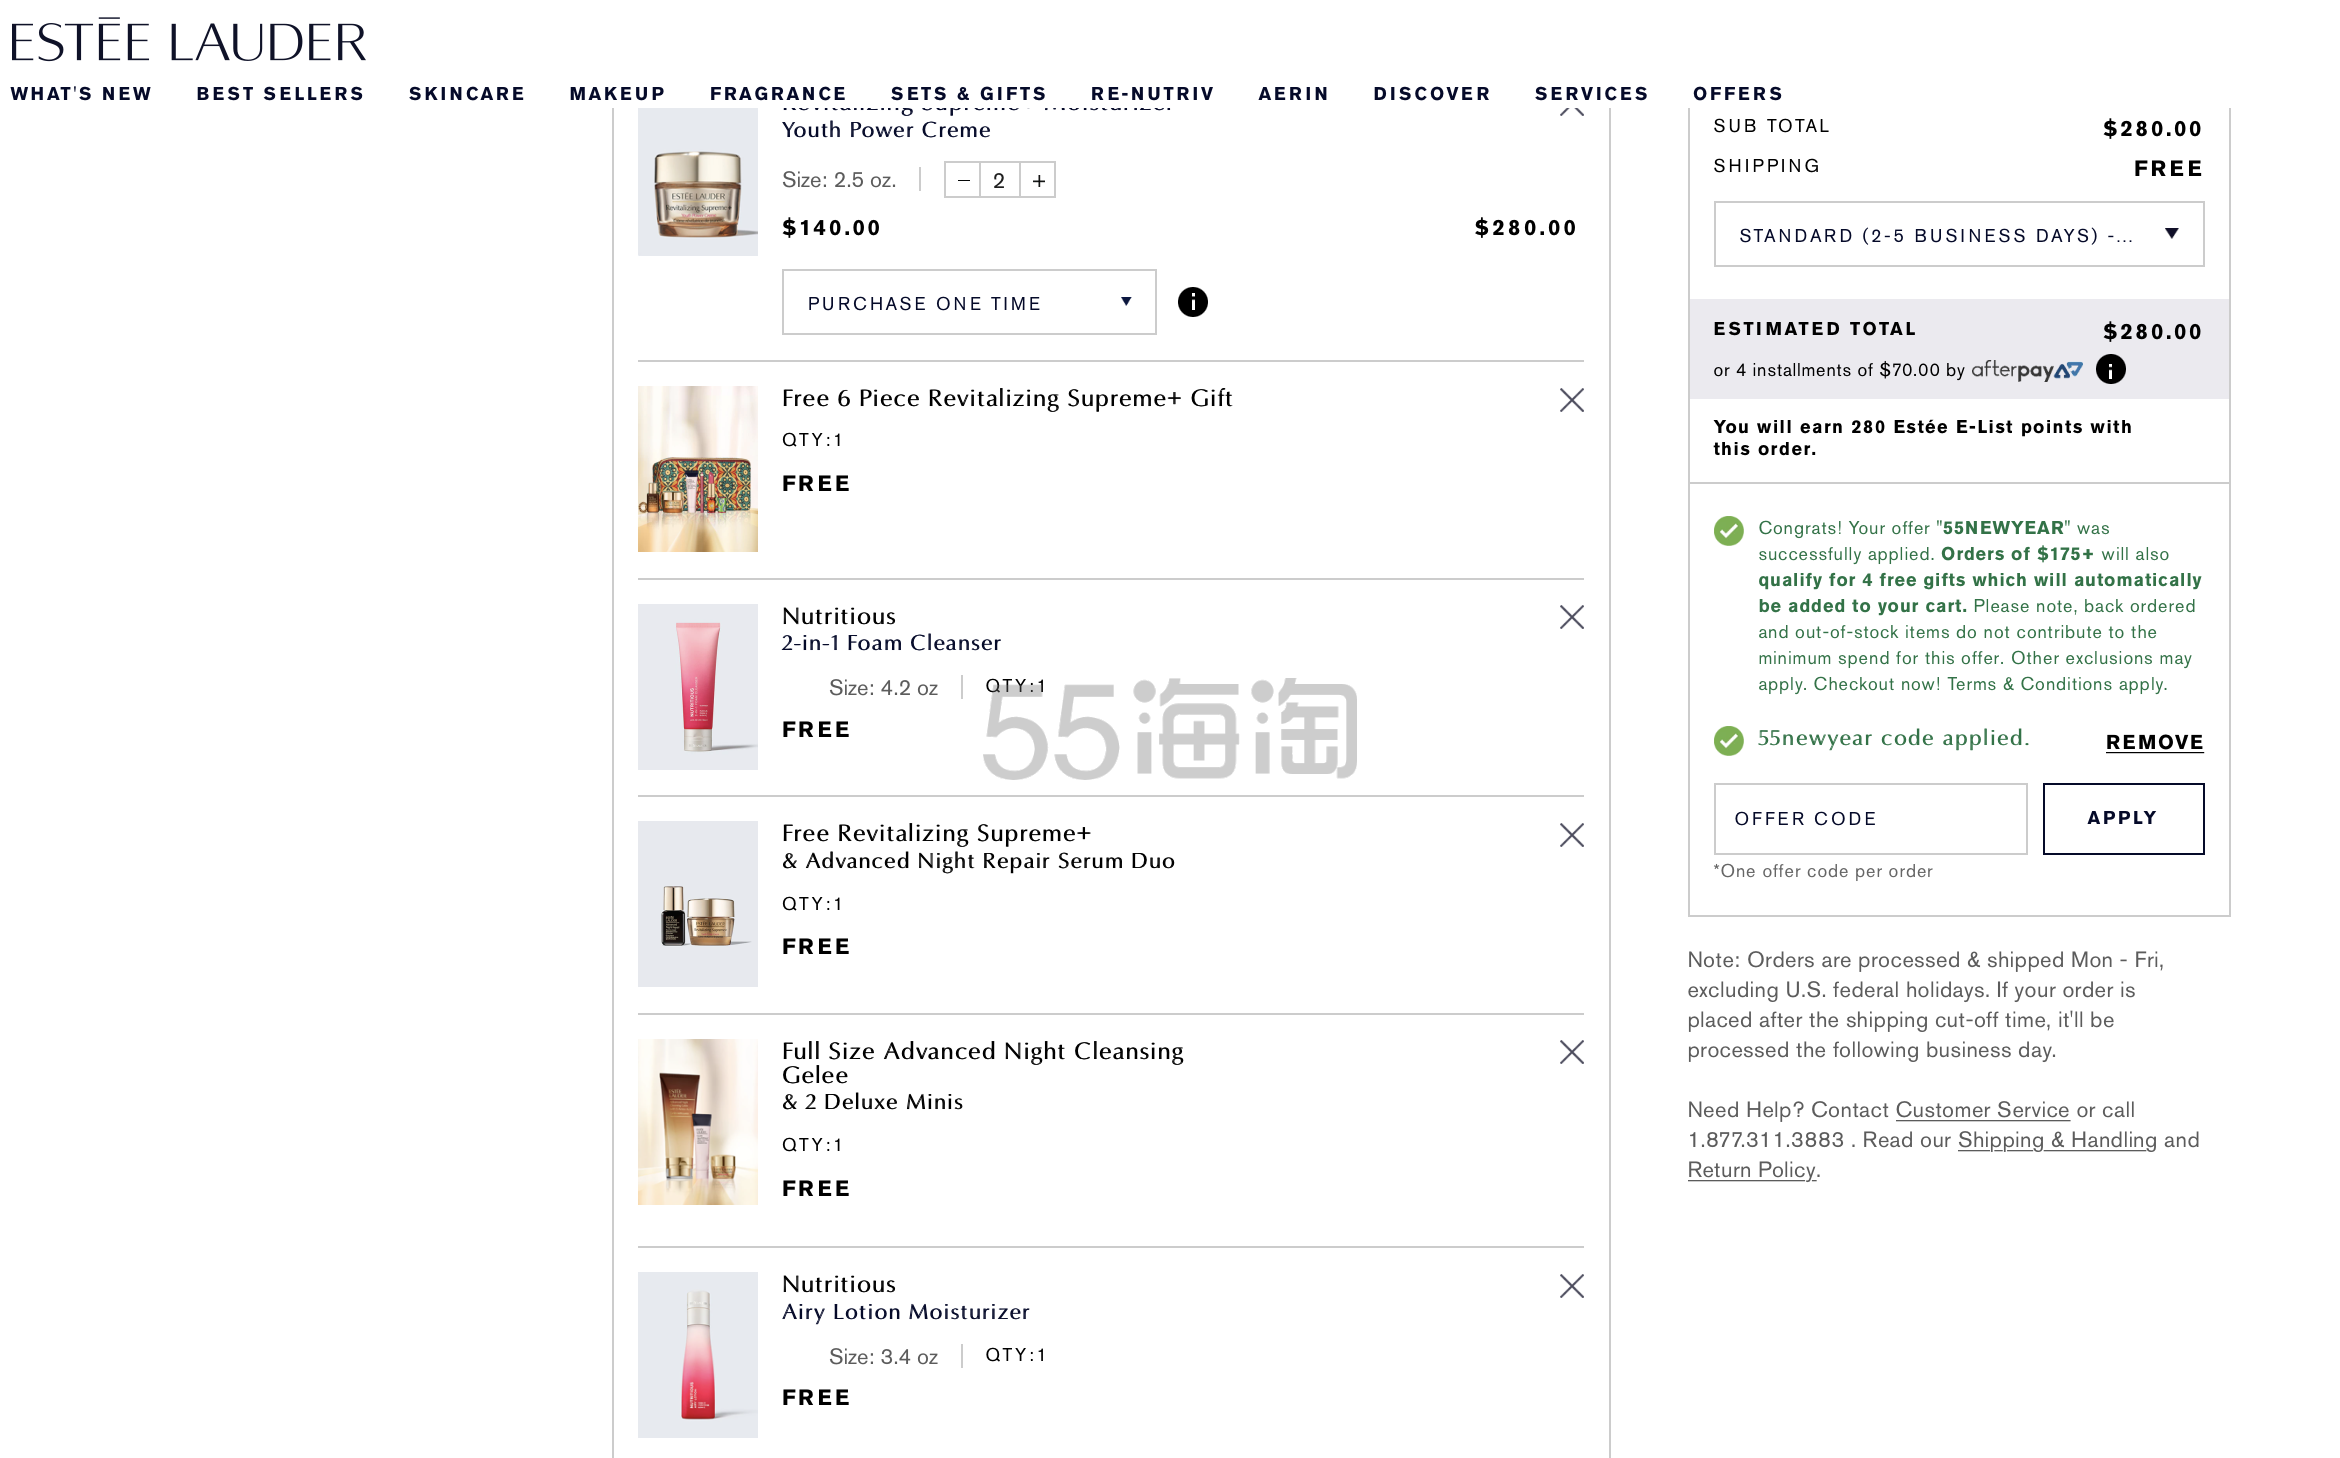Remove Free 6 Piece Revitalizing Supreme+ Gift
Viewport: 2340px width, 1458px height.
pyautogui.click(x=1571, y=400)
